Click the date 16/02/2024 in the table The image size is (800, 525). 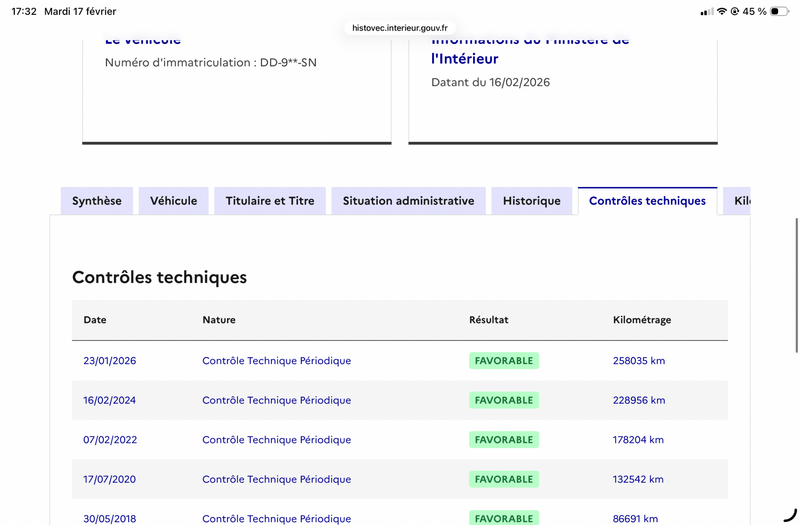point(110,400)
